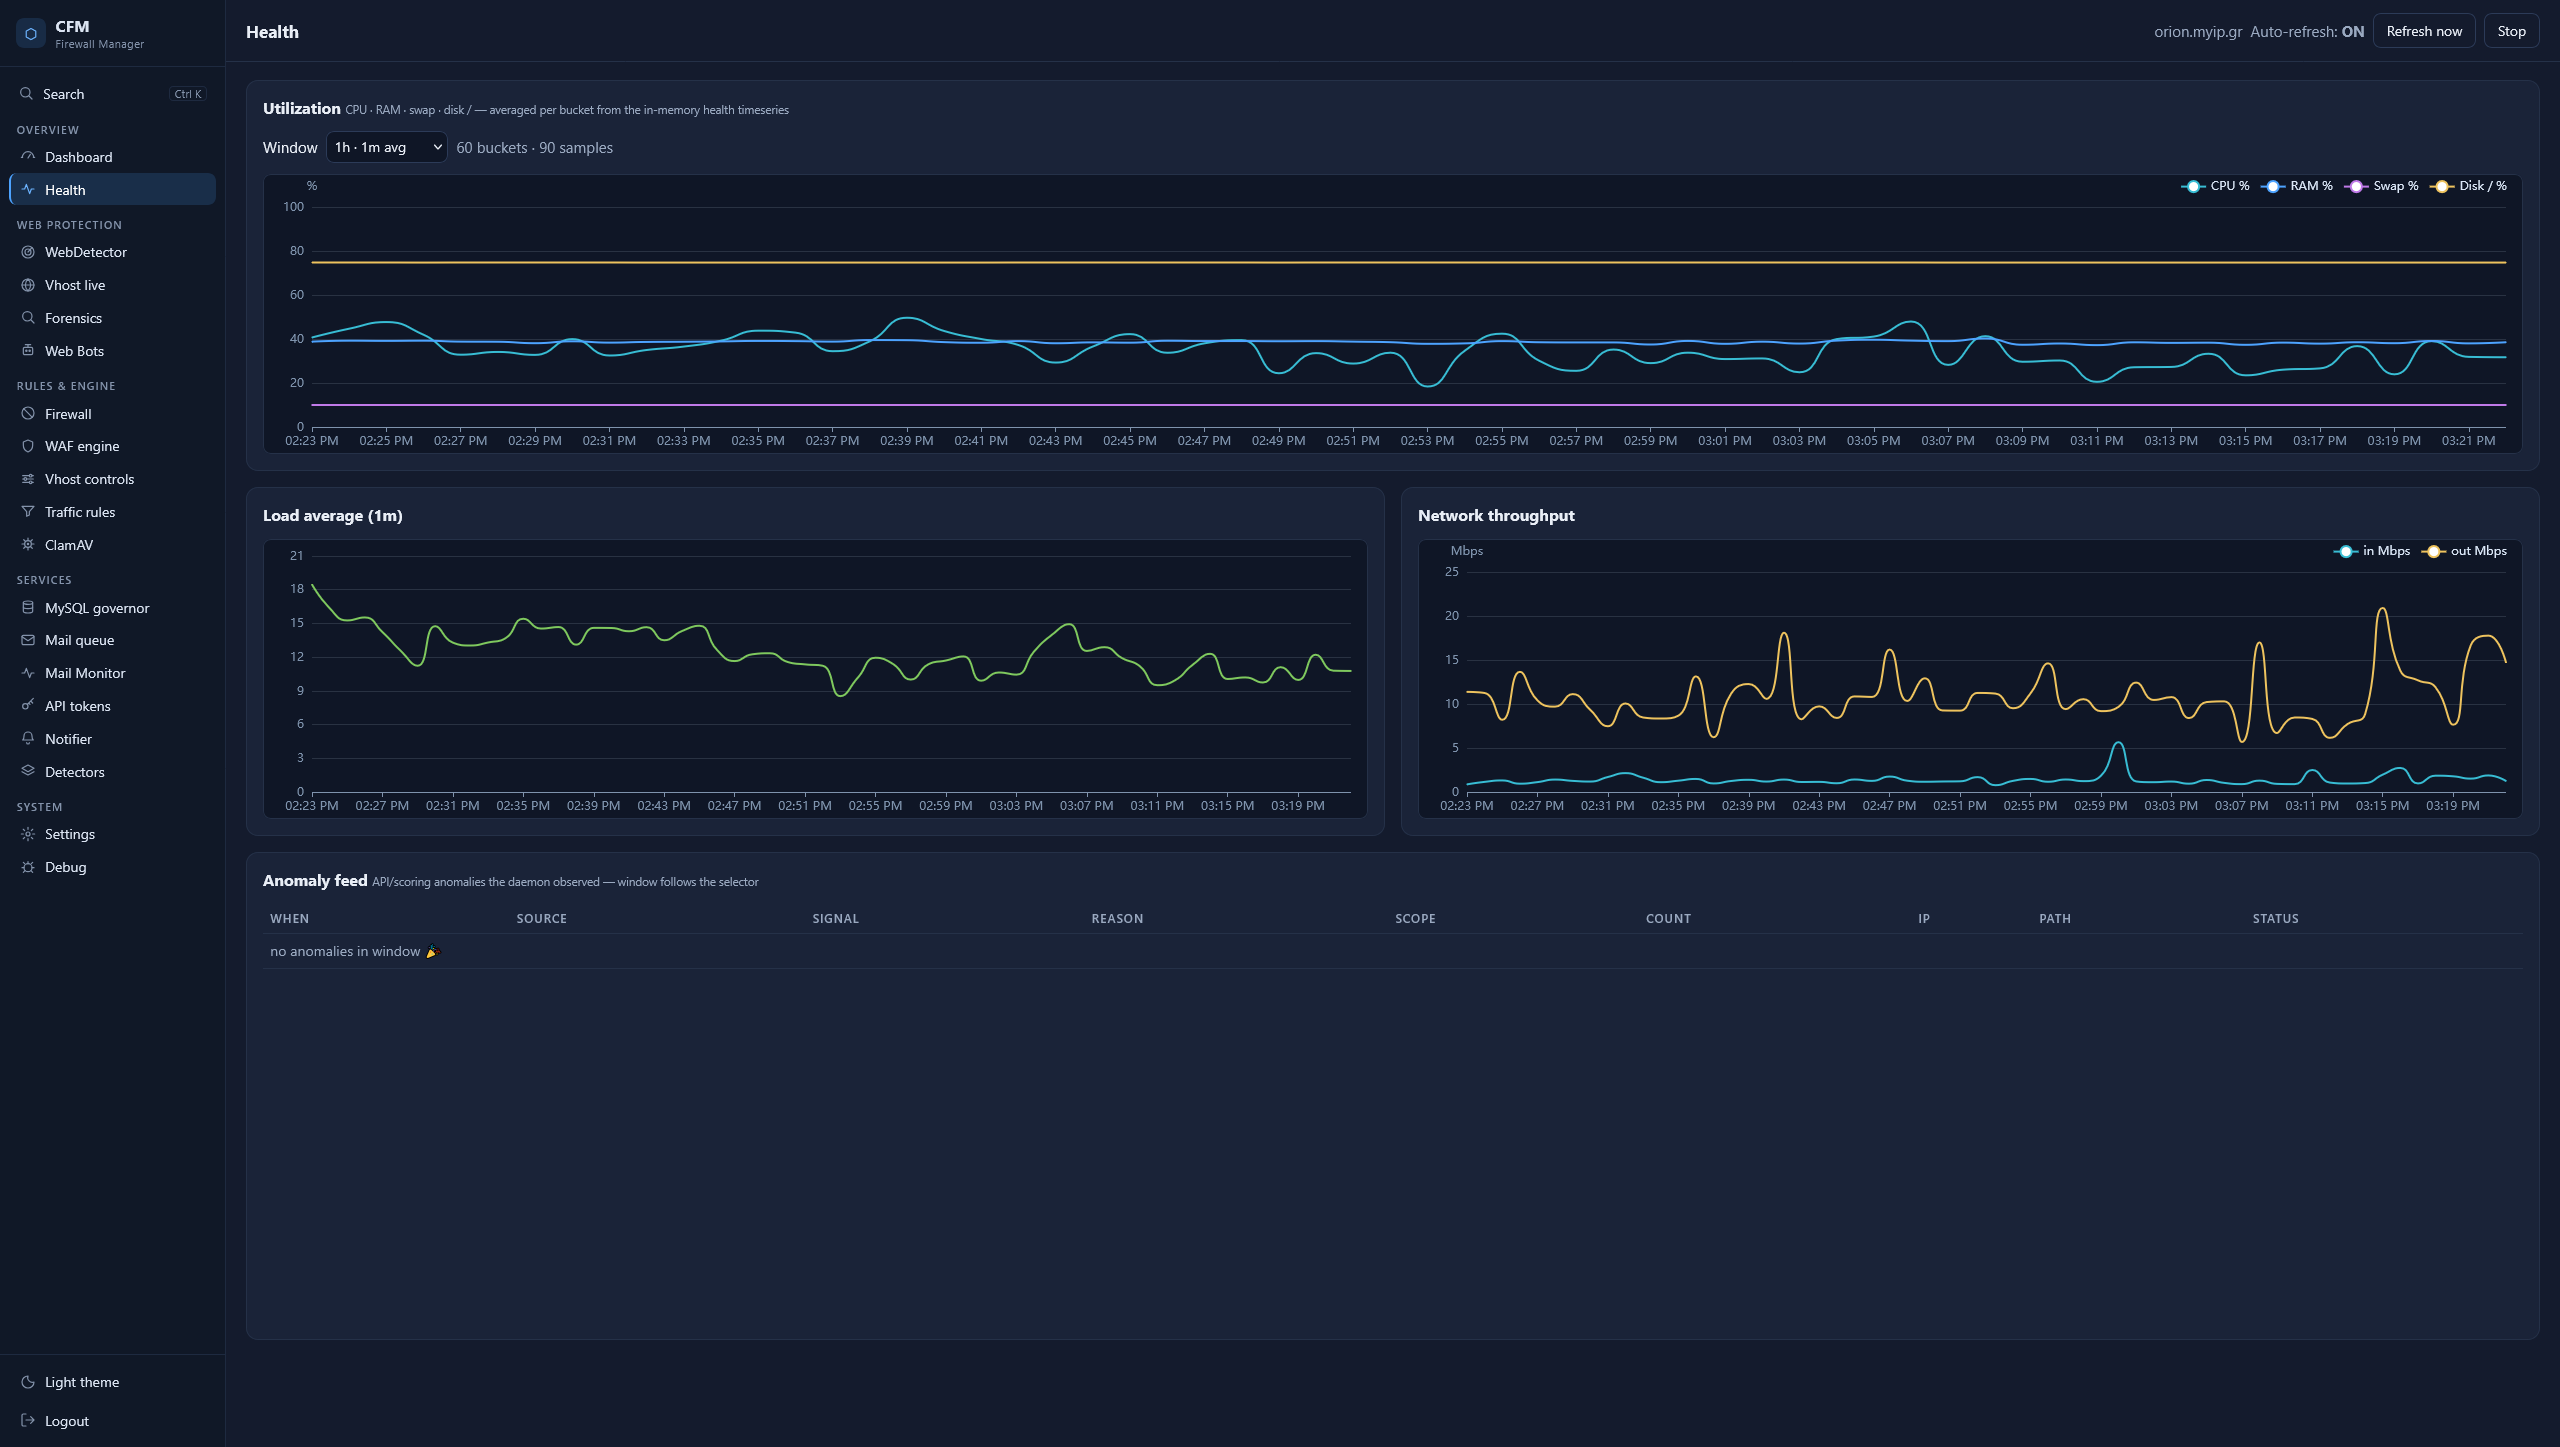Open the Dashboard gauge icon
This screenshot has width=2560, height=1447.
coord(28,157)
